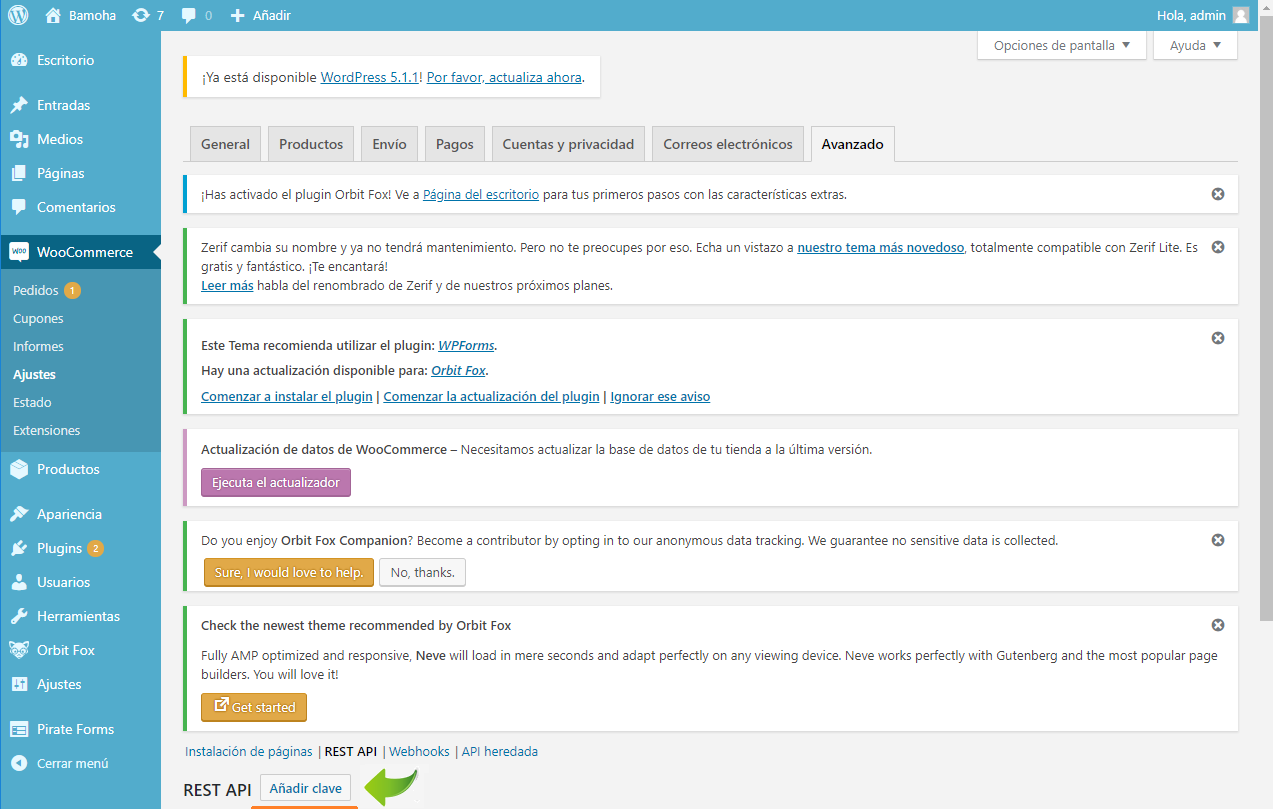Close the WPForms recommendation notice
The width and height of the screenshot is (1273, 809).
point(1217,338)
